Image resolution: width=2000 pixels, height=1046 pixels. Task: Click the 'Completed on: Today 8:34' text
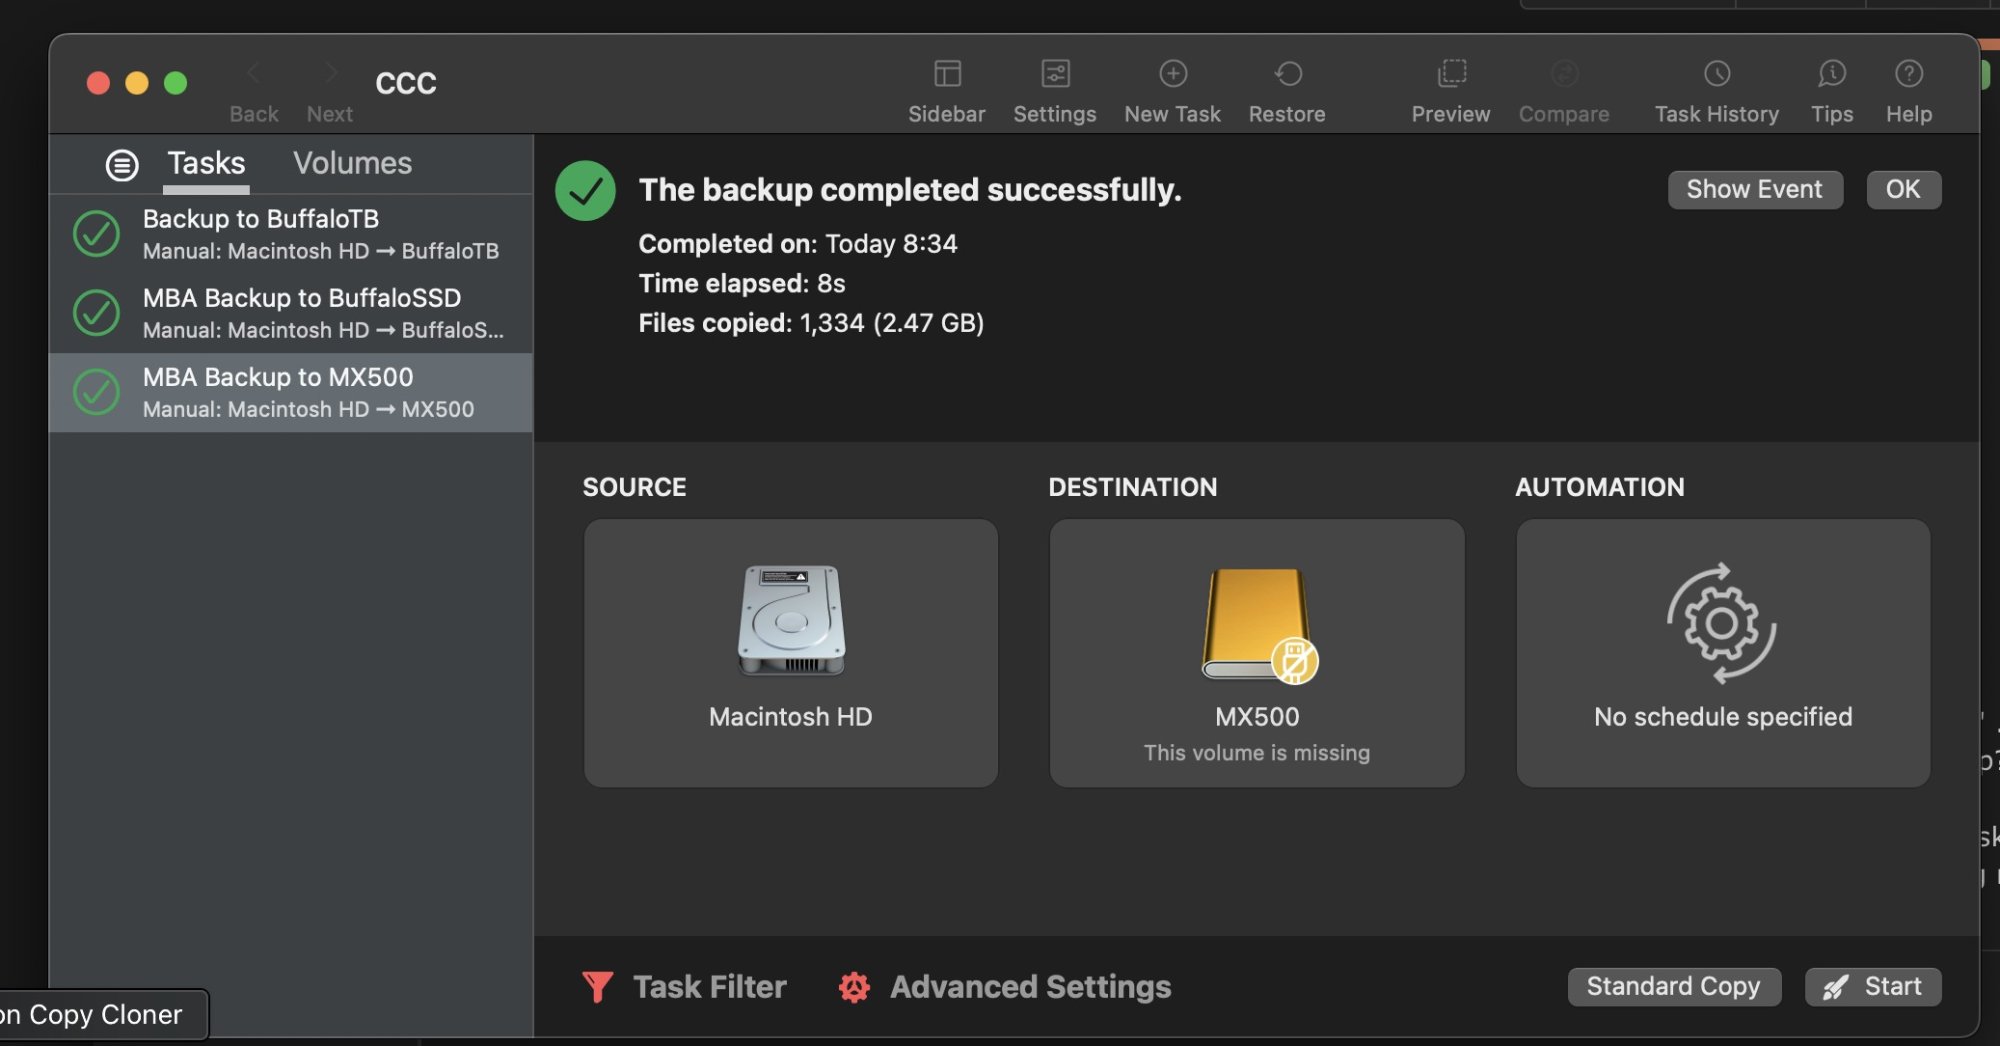798,244
